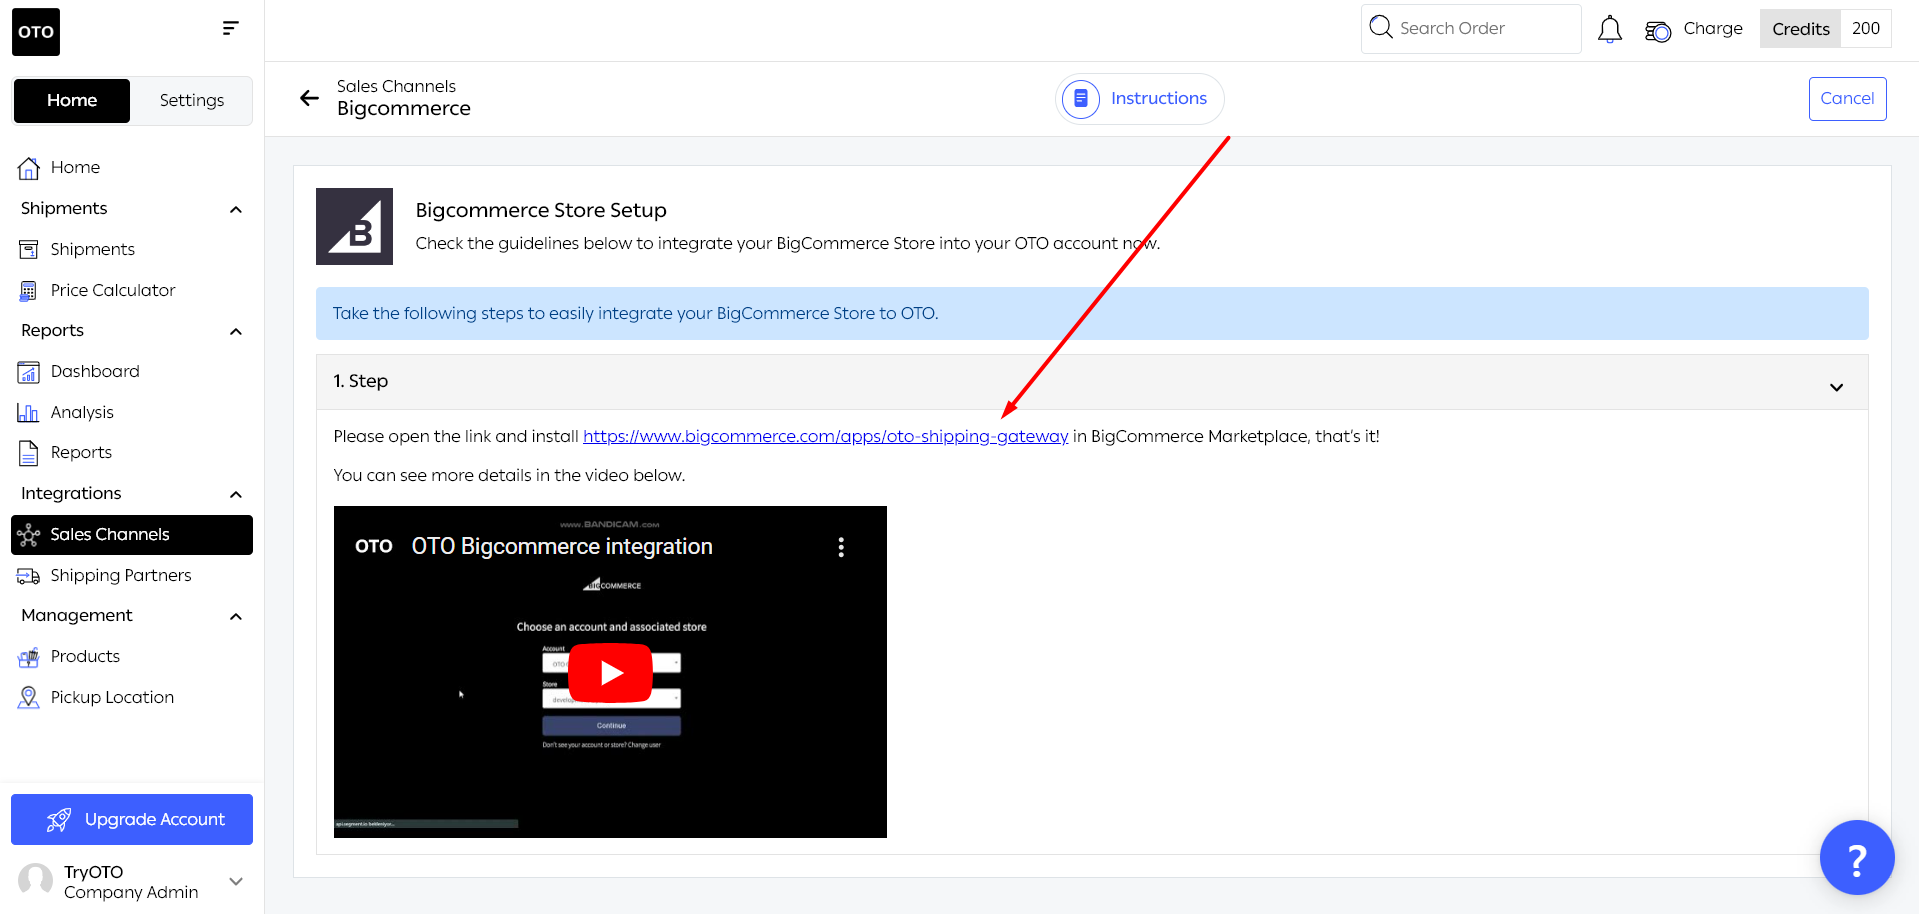Screen dimensions: 1919x914
Task: Open the video's three-dot options menu
Action: point(841,547)
